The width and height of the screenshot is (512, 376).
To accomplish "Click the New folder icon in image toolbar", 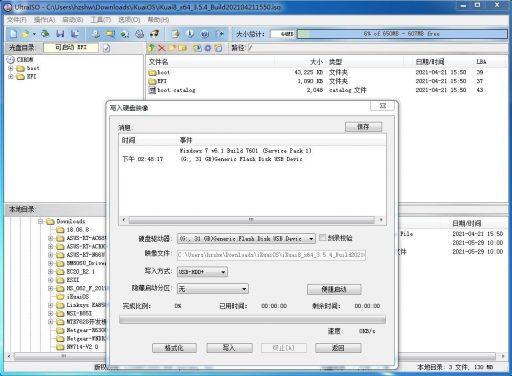I will 172,48.
